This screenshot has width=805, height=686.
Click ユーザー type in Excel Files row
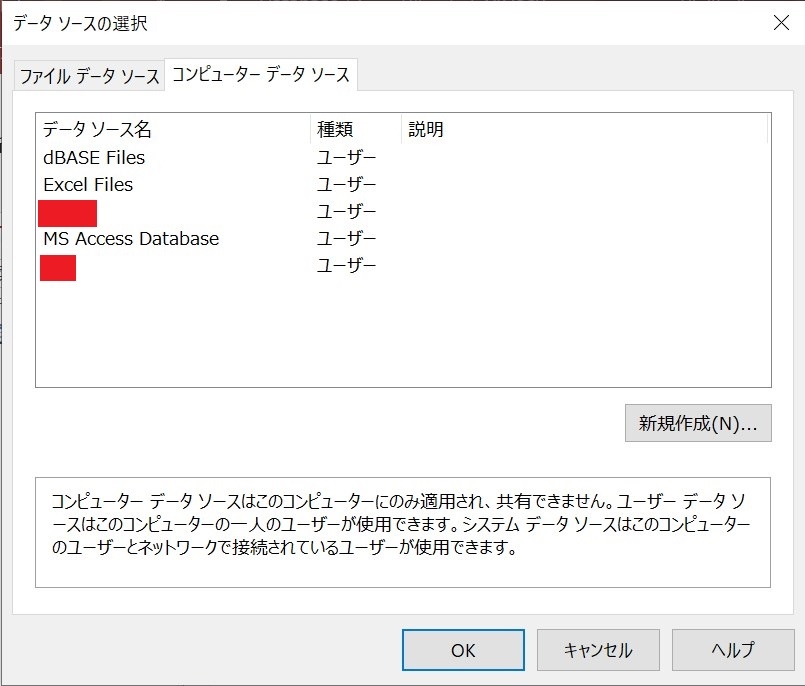coord(347,185)
